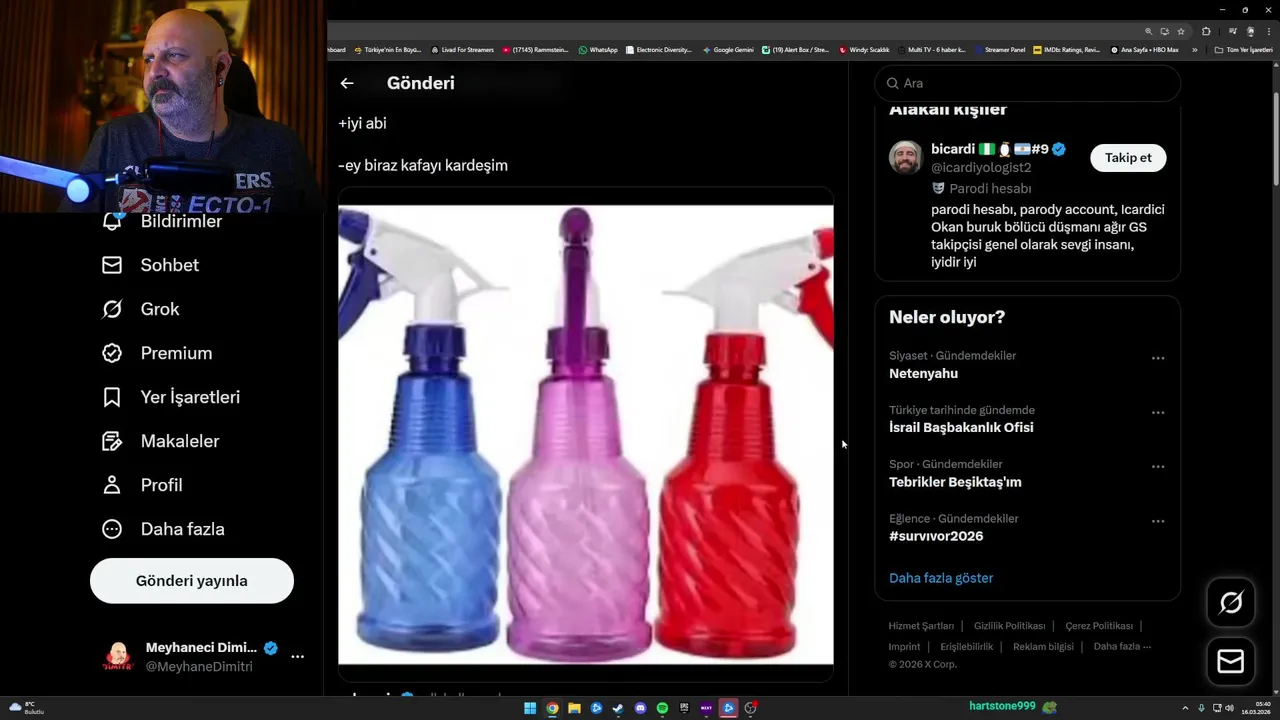Open Meyhaneci Dimitri account avatar
Screen dimensions: 1280x720
[x=118, y=657]
